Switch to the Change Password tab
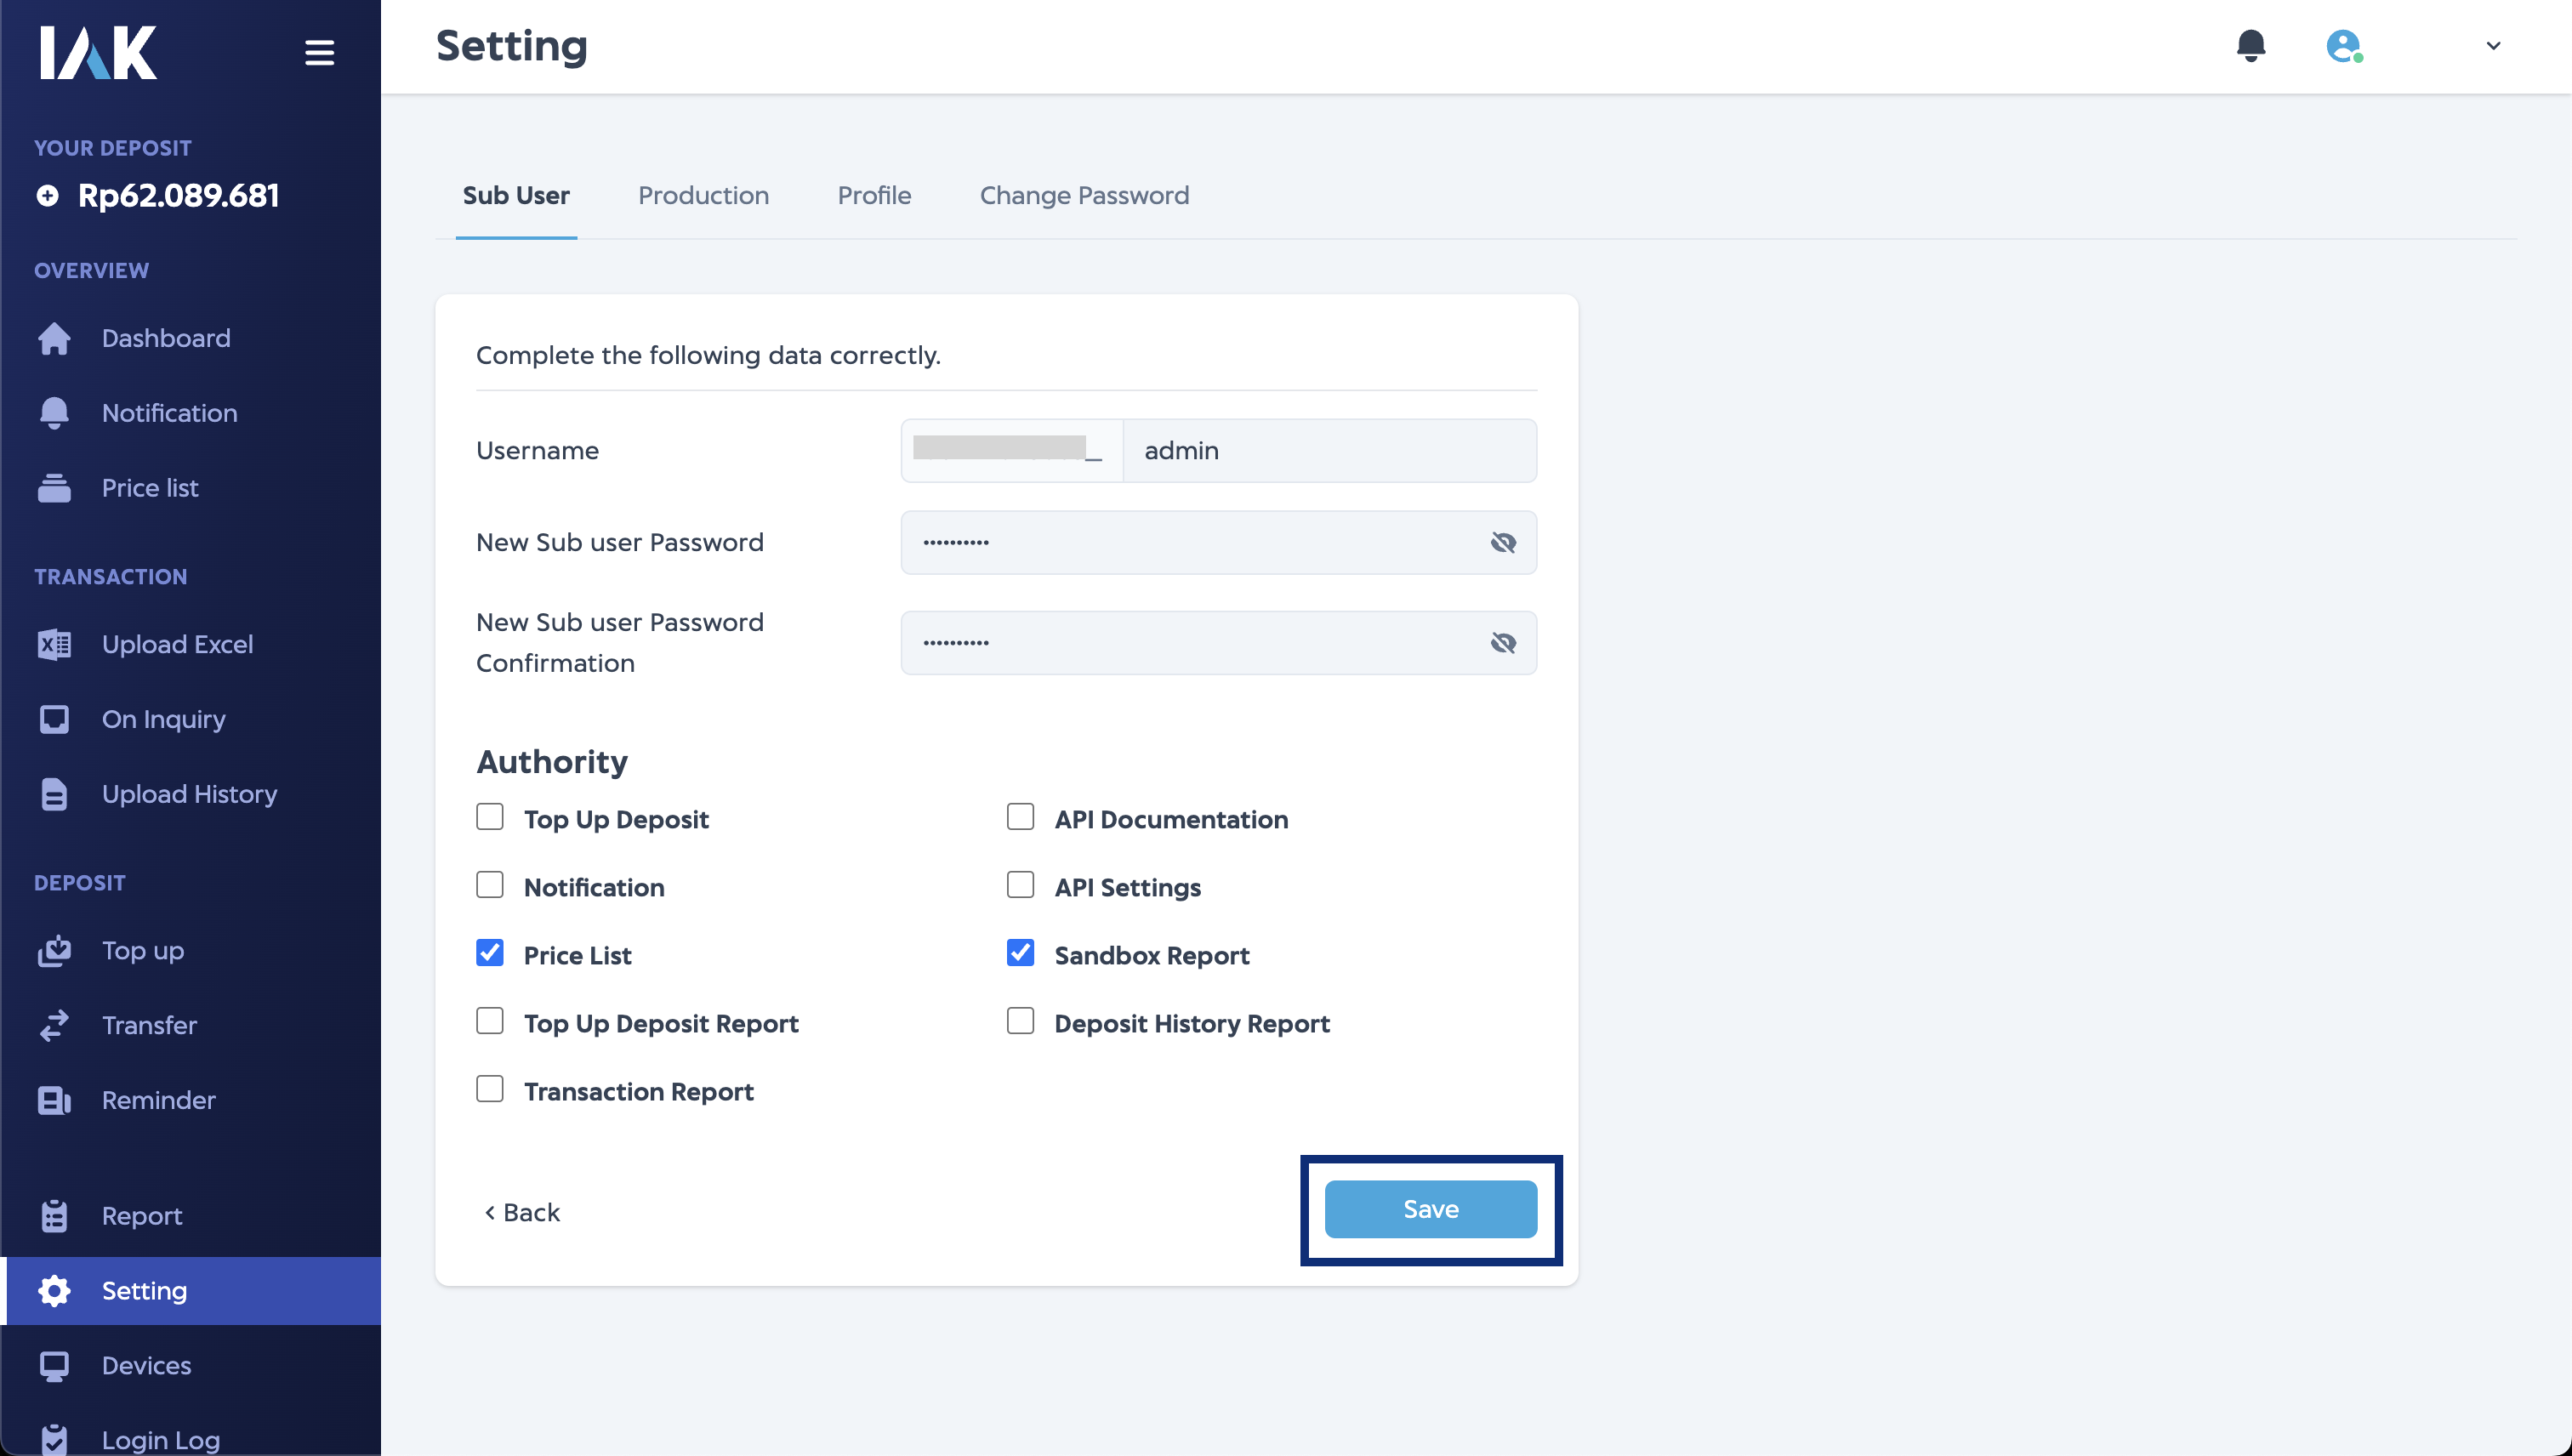 click(1084, 195)
